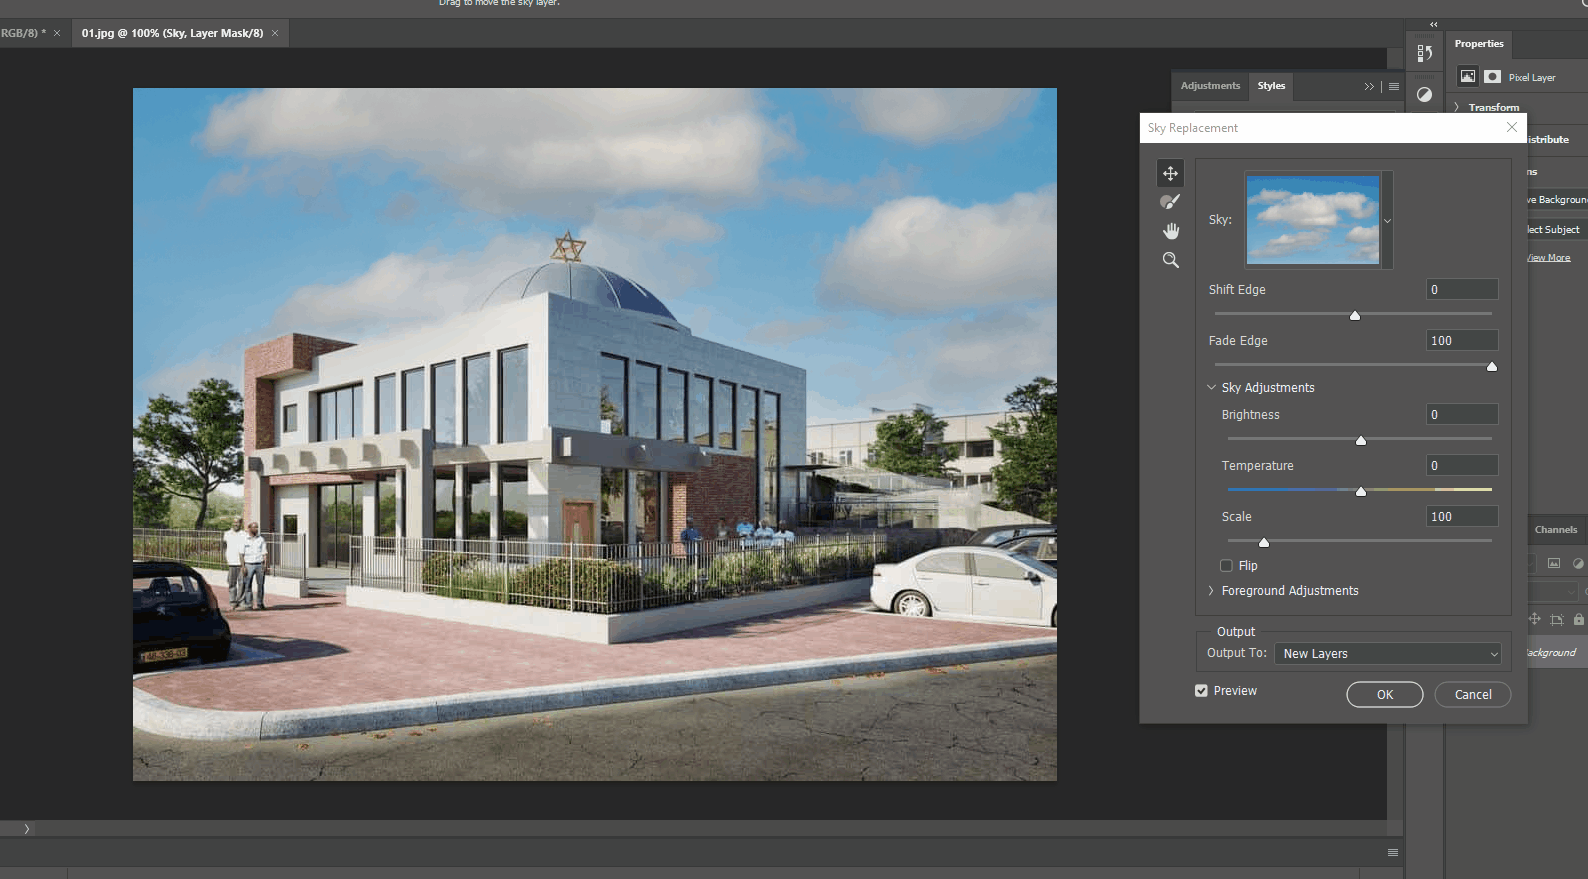Click the Fade Edge slider handle
1588x879 pixels.
point(1492,367)
